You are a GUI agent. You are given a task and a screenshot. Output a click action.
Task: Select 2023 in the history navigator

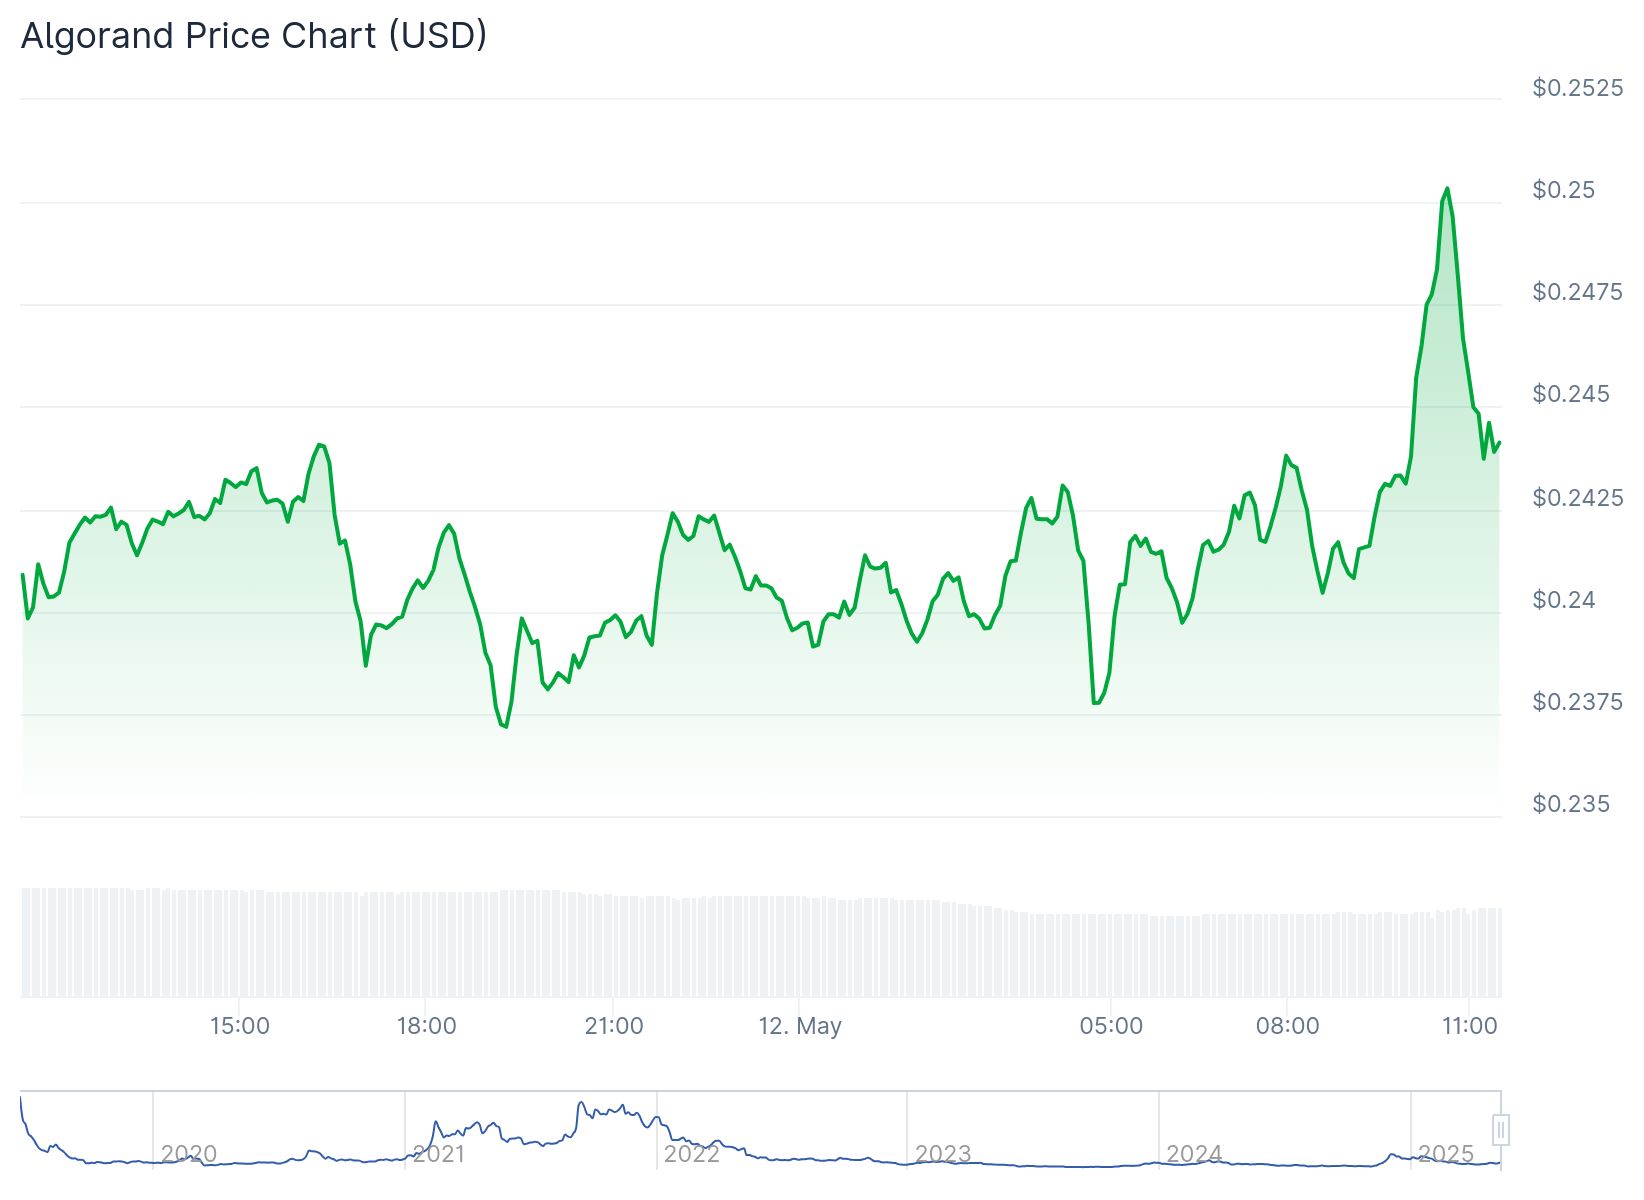943,1154
